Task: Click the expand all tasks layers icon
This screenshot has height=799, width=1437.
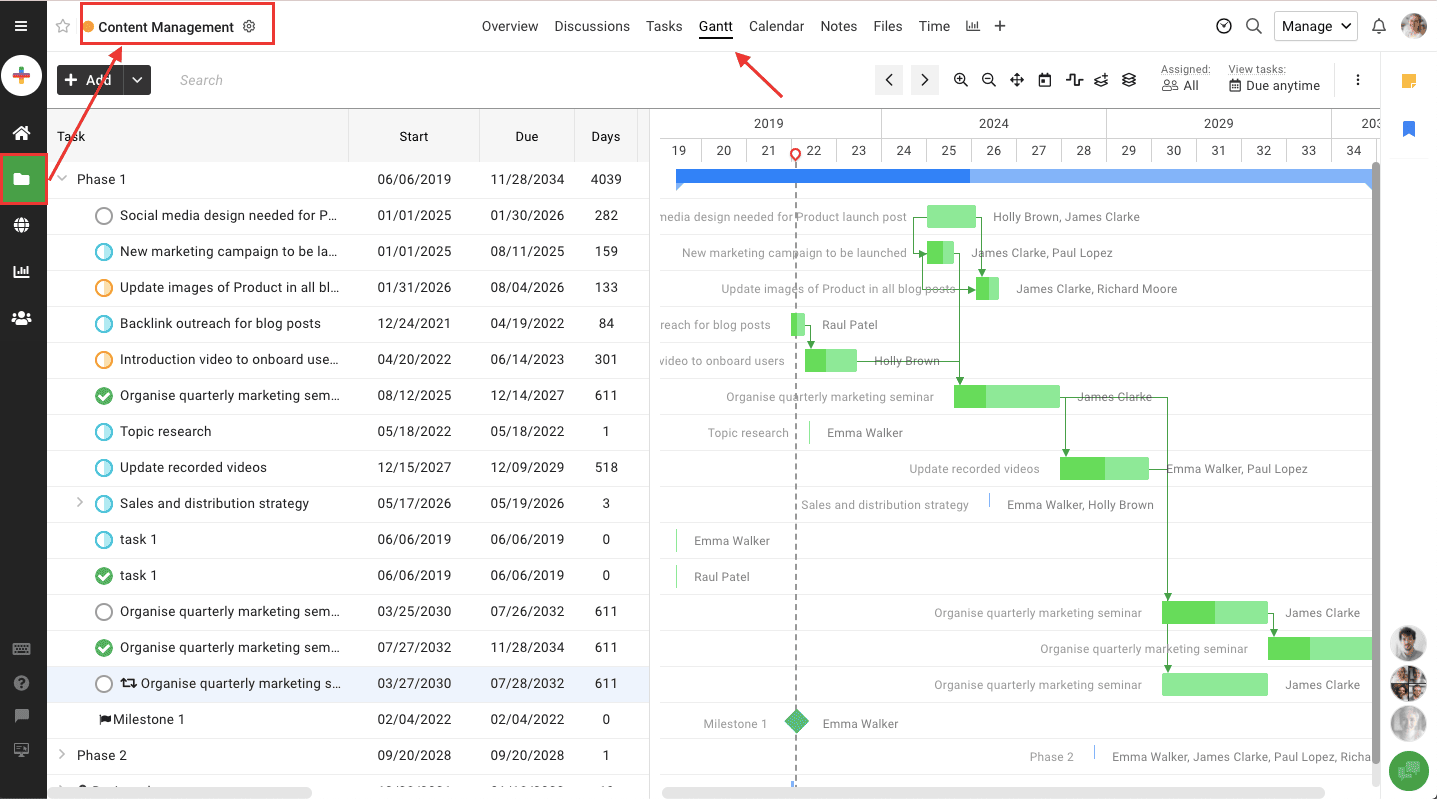Action: click(x=1101, y=80)
